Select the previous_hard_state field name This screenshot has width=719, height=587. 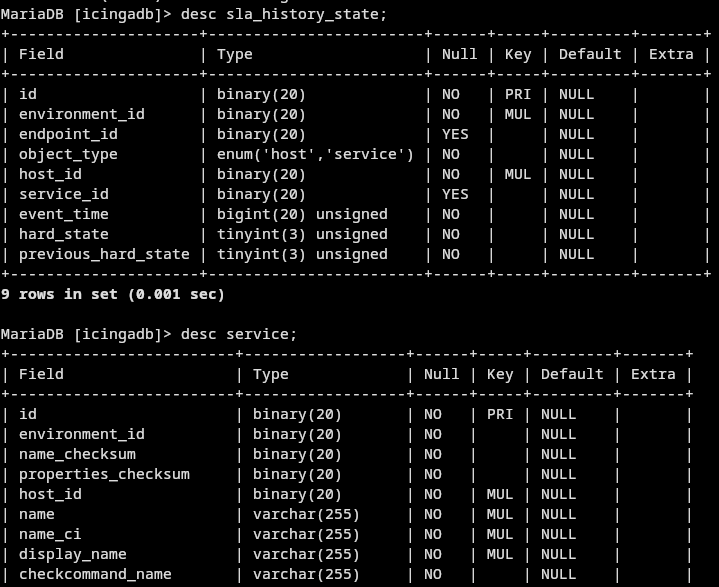pyautogui.click(x=104, y=254)
